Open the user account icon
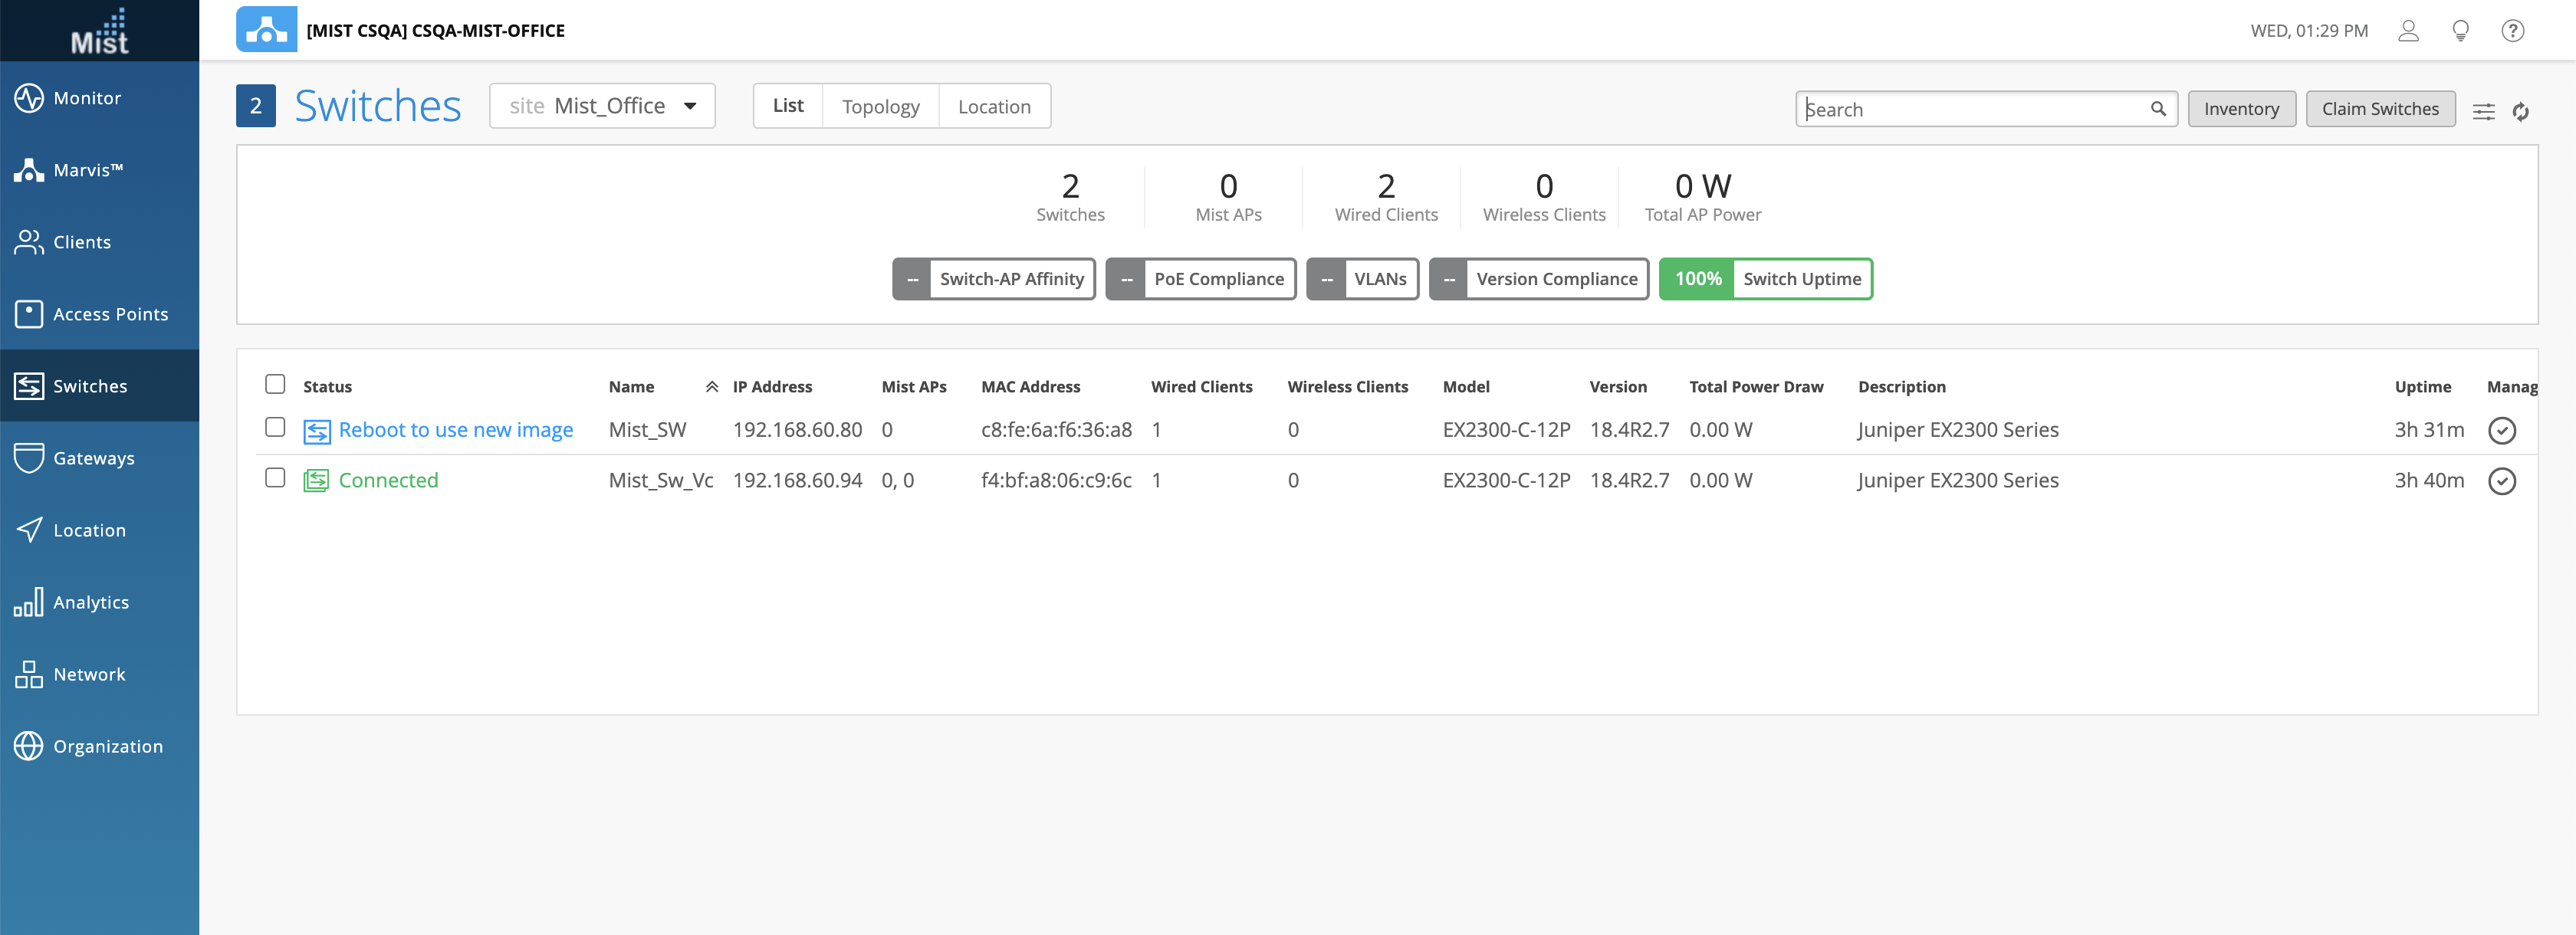2576x935 pixels. click(x=2408, y=31)
